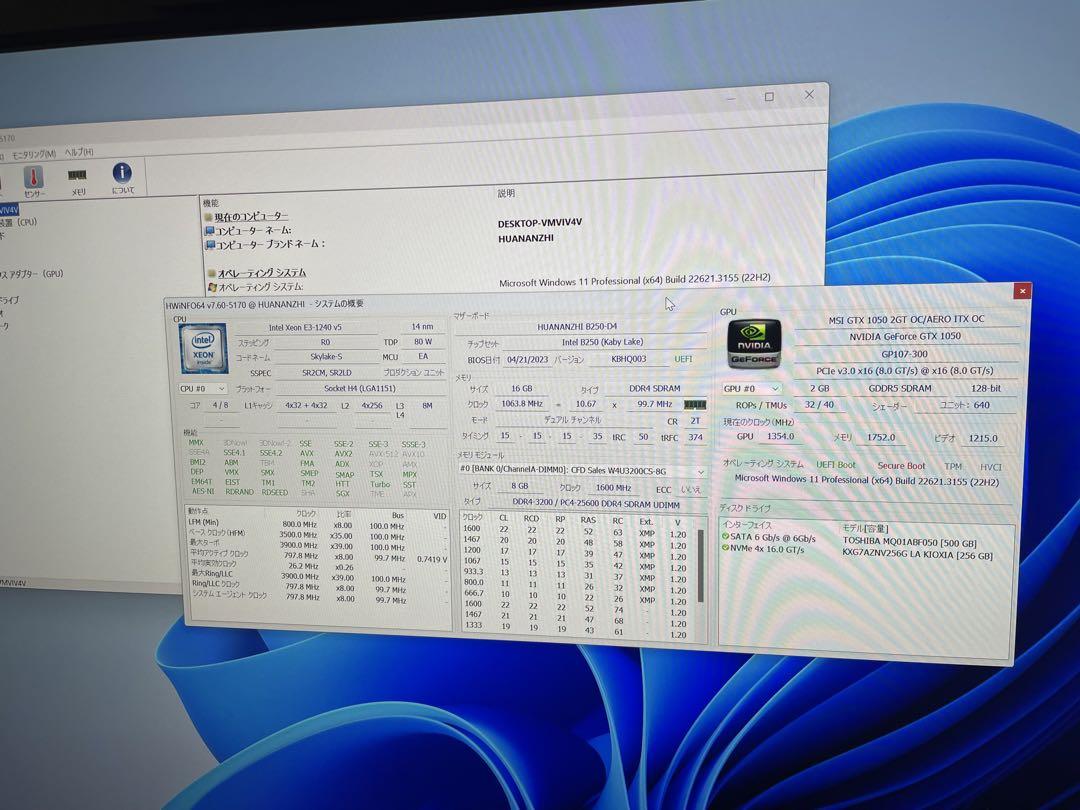The image size is (1080, 810).
Task: Select the (CPU) tree item in main window
Action: 19,222
